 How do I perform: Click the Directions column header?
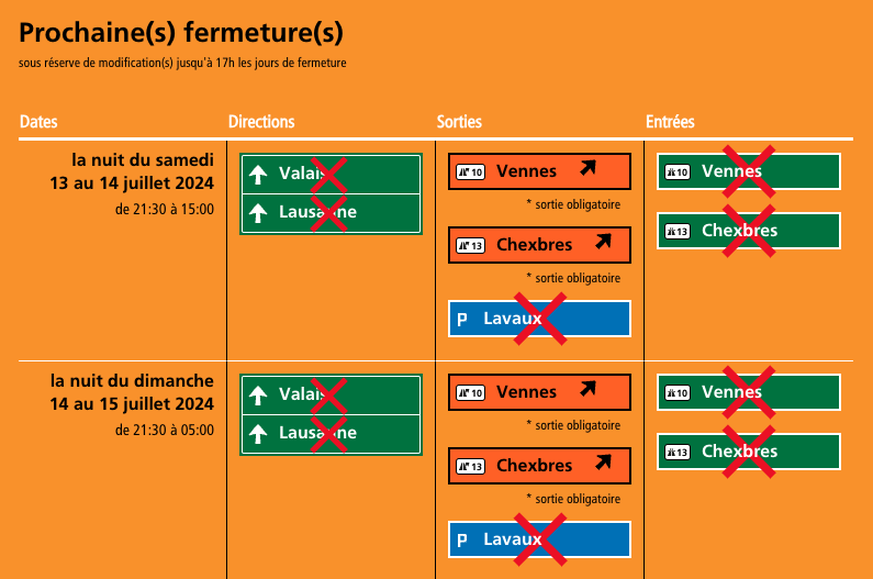click(x=261, y=122)
